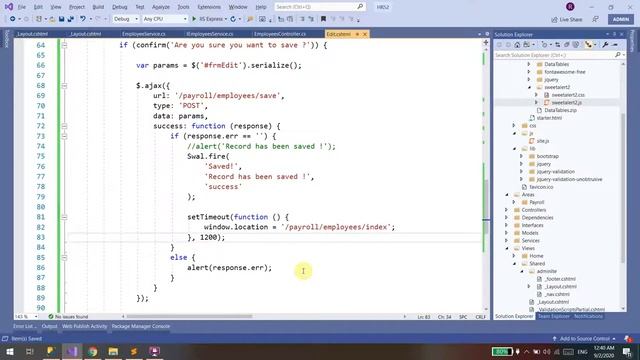This screenshot has width=640, height=360.
Task: Click the Solution Explorer search magnifier
Action: click(x=618, y=55)
